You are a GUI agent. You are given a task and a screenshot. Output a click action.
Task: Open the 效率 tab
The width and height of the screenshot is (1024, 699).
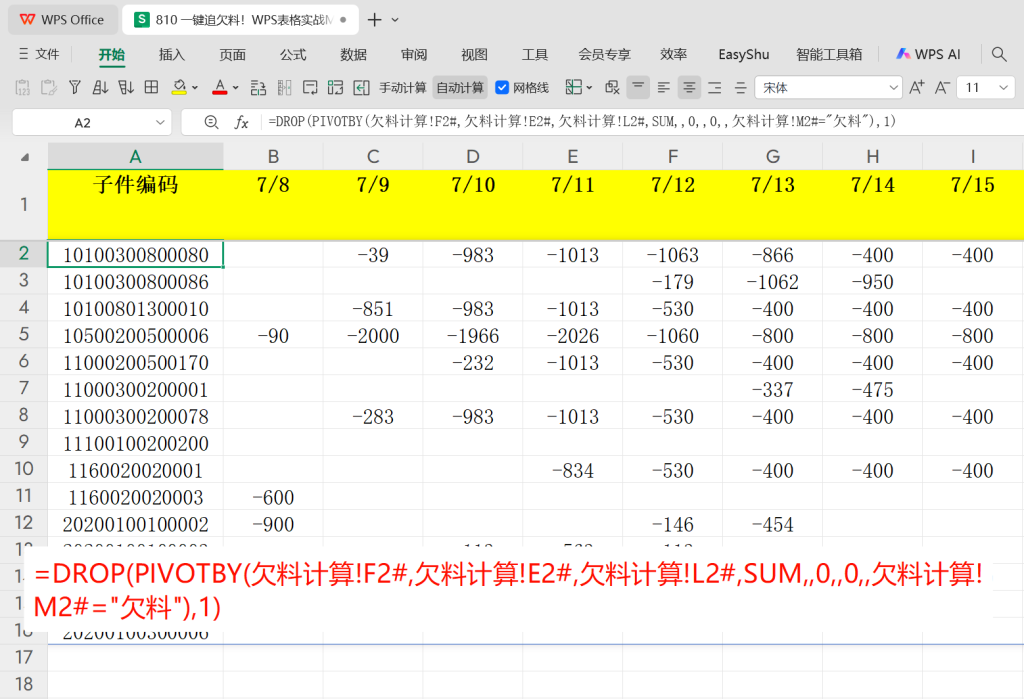click(x=673, y=55)
